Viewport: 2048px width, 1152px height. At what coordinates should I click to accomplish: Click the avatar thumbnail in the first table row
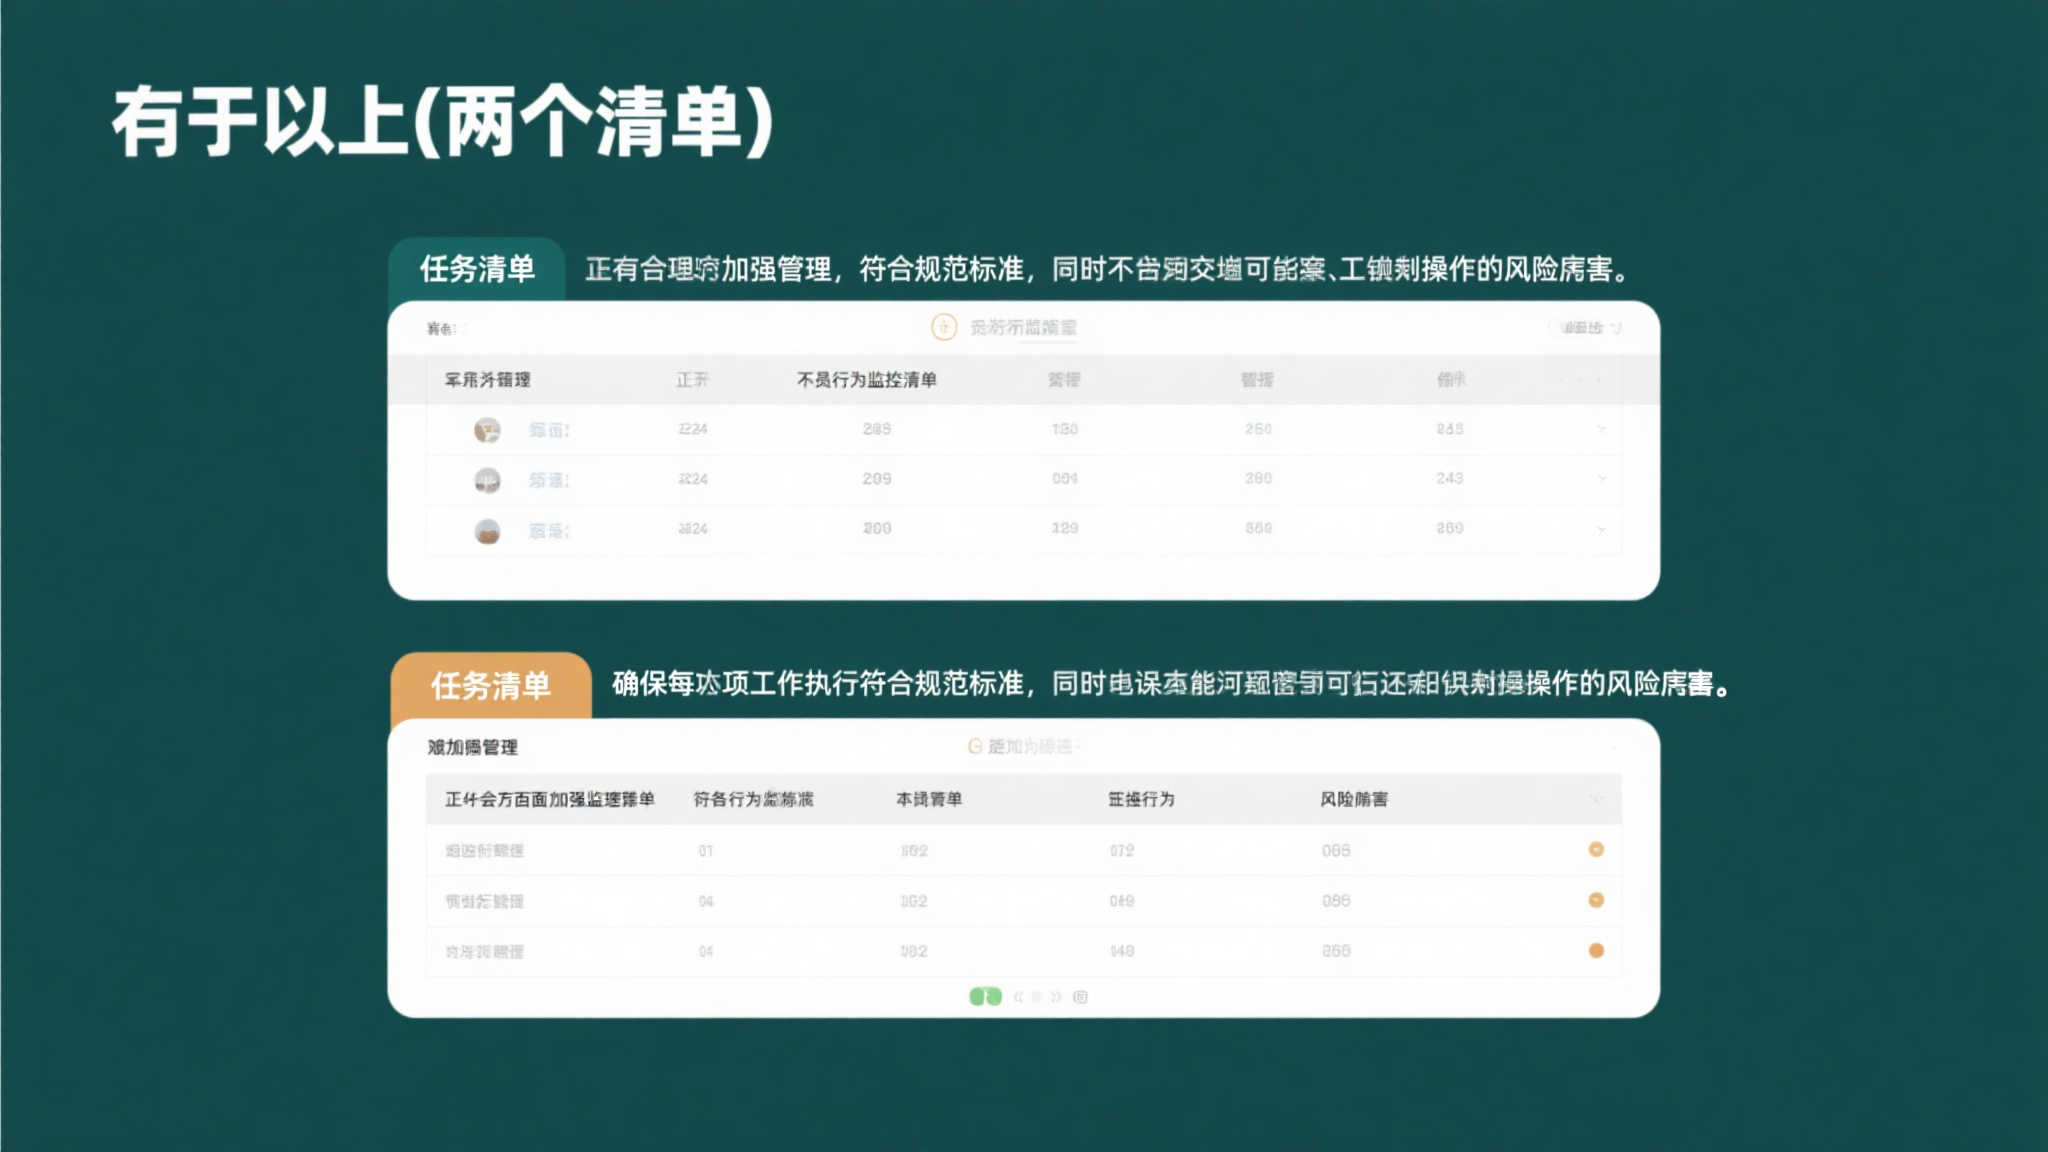[x=486, y=429]
